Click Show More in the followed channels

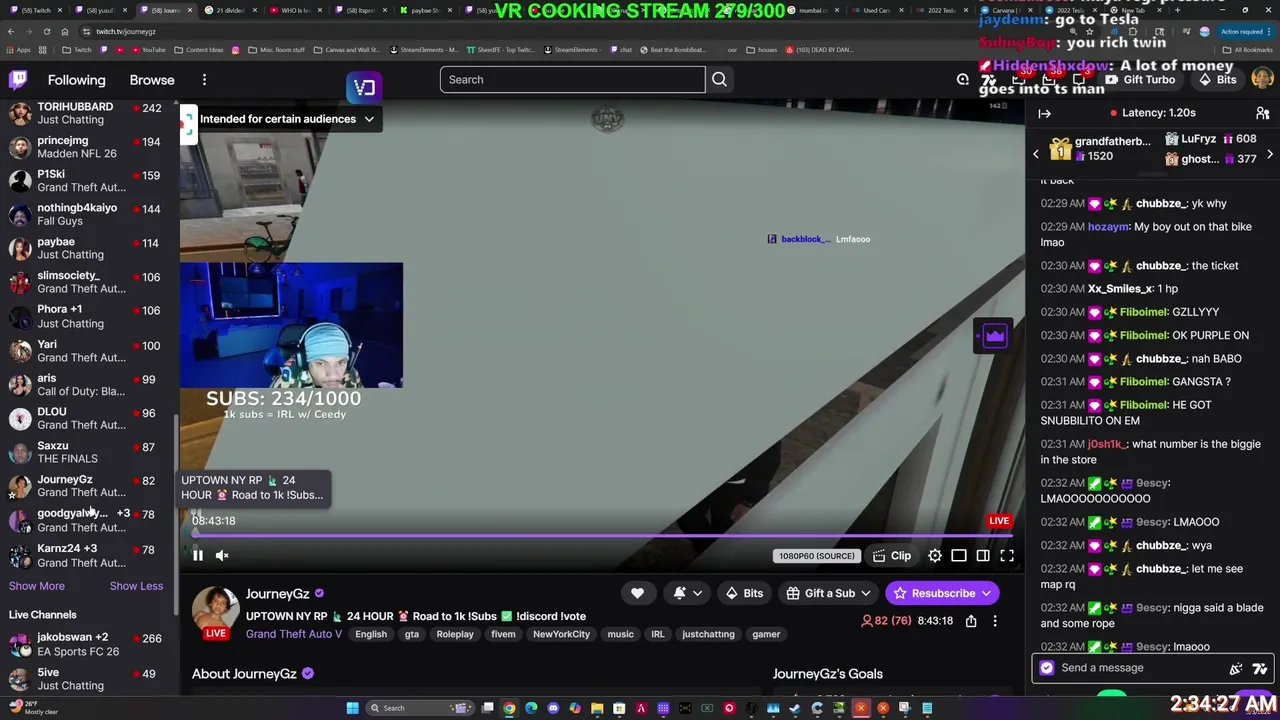point(37,586)
